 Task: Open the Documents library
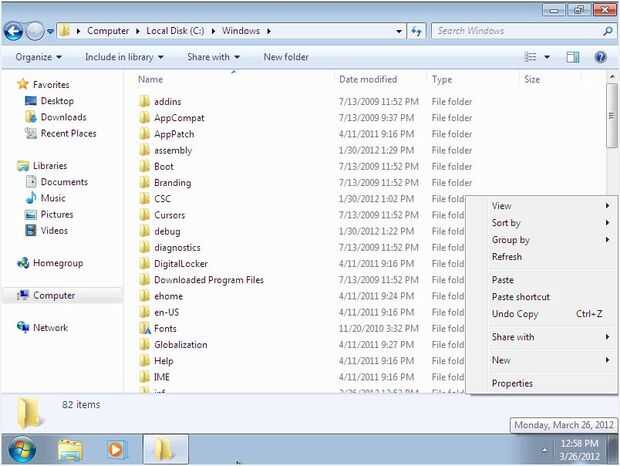(64, 182)
